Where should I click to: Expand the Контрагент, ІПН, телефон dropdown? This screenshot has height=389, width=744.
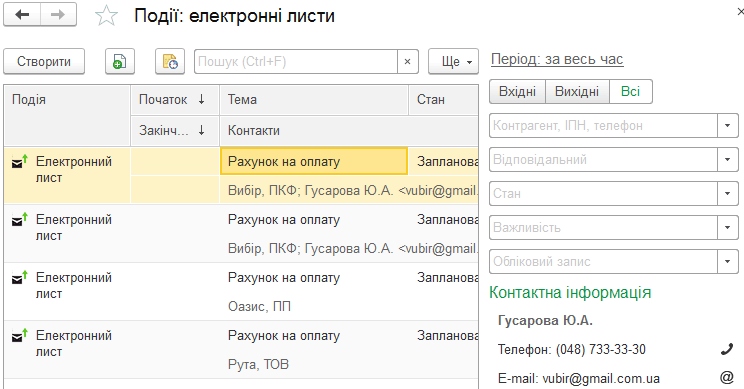click(x=727, y=126)
